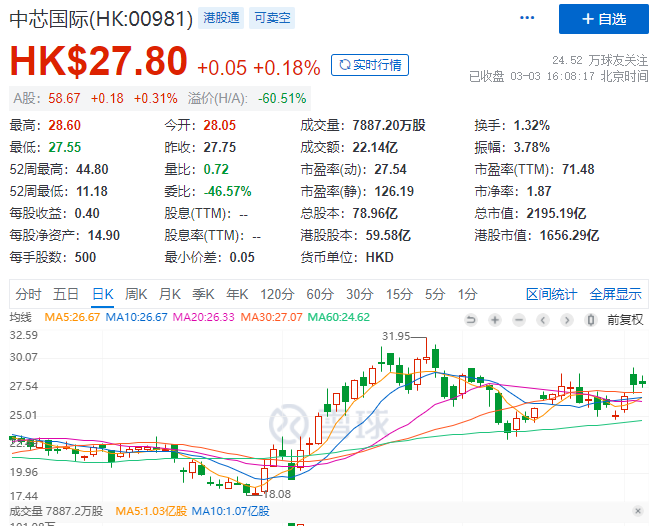This screenshot has height=526, width=668.
Task: Click the candlestick style icon
Action: tap(588, 318)
